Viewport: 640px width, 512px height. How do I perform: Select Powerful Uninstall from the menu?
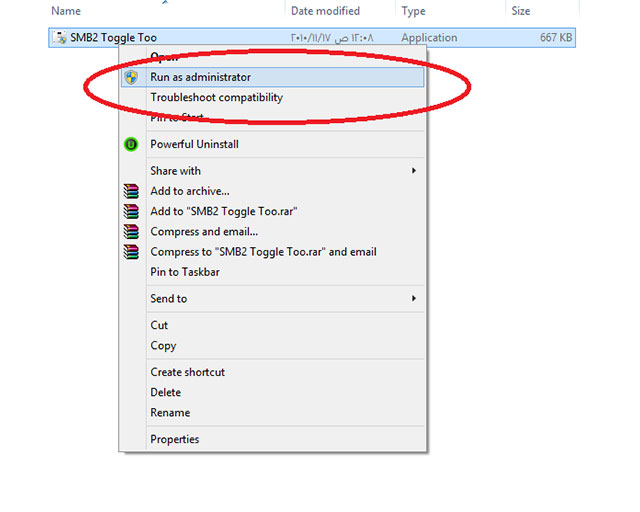click(x=273, y=144)
